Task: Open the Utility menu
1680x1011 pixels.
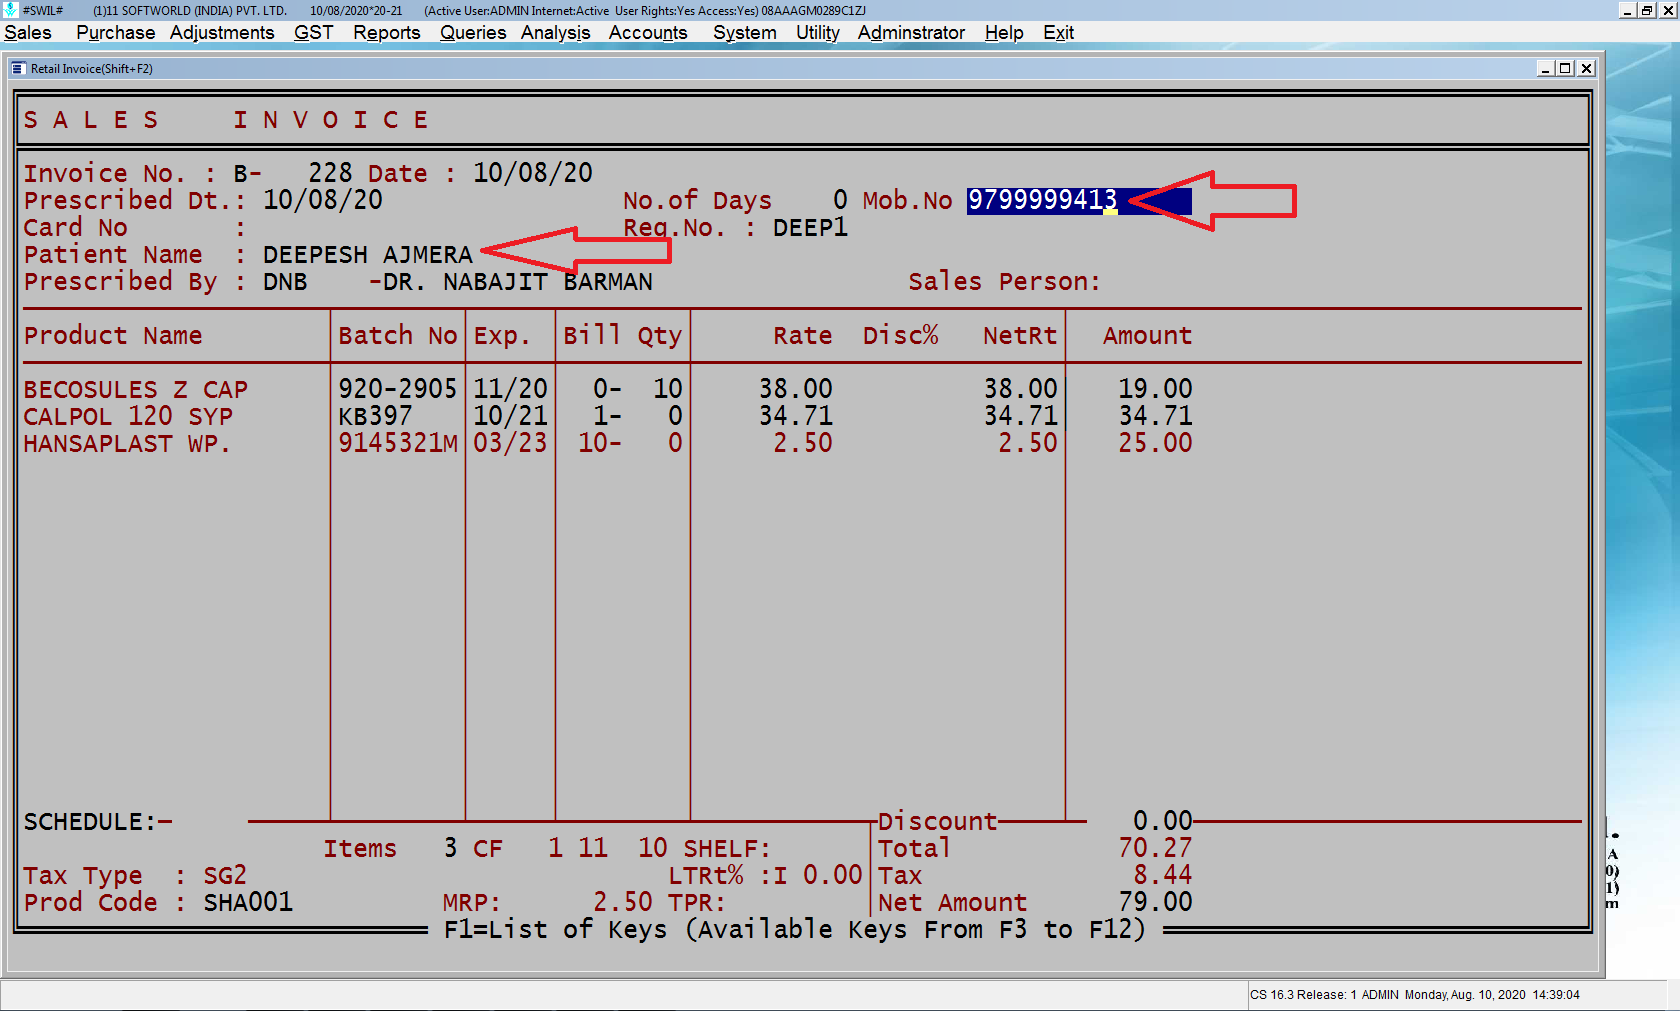Action: click(x=817, y=33)
